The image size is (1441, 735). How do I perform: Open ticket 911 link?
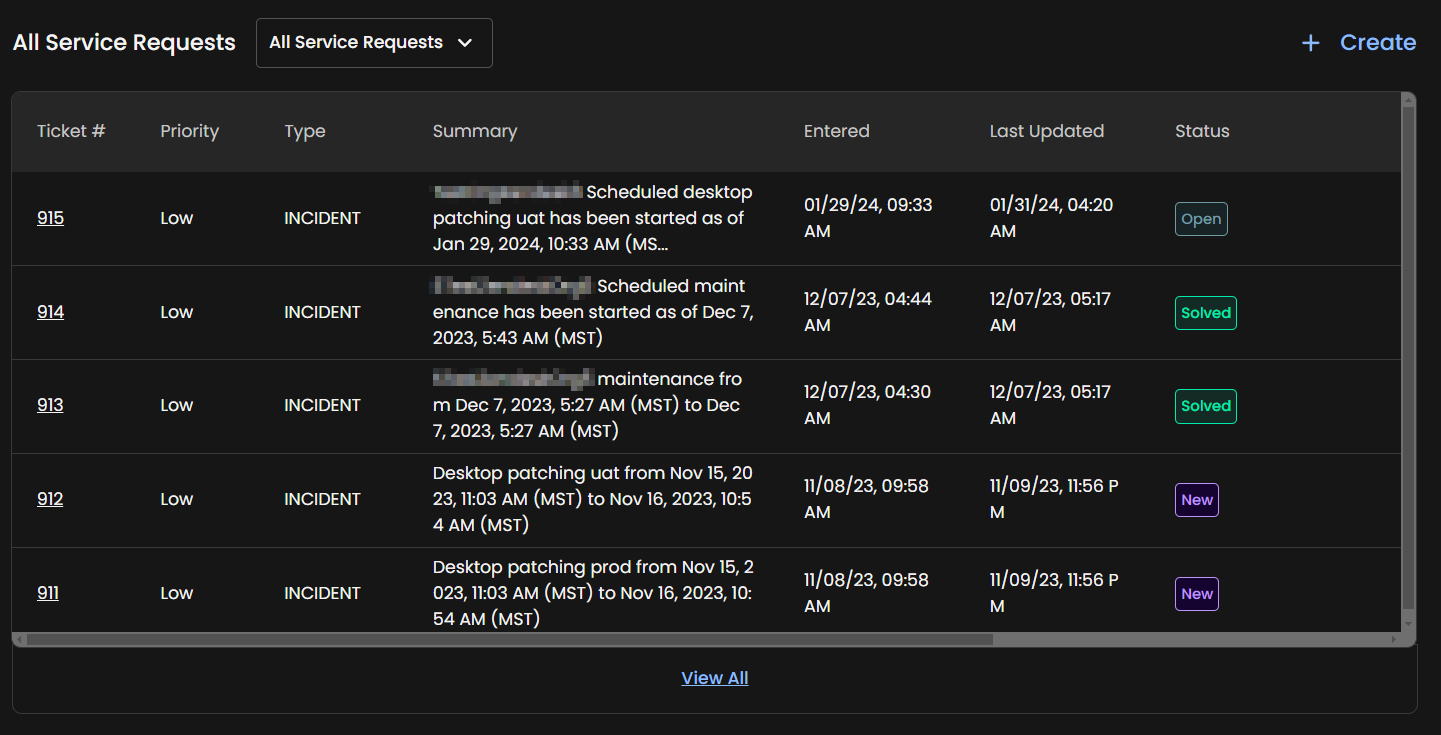tap(48, 593)
